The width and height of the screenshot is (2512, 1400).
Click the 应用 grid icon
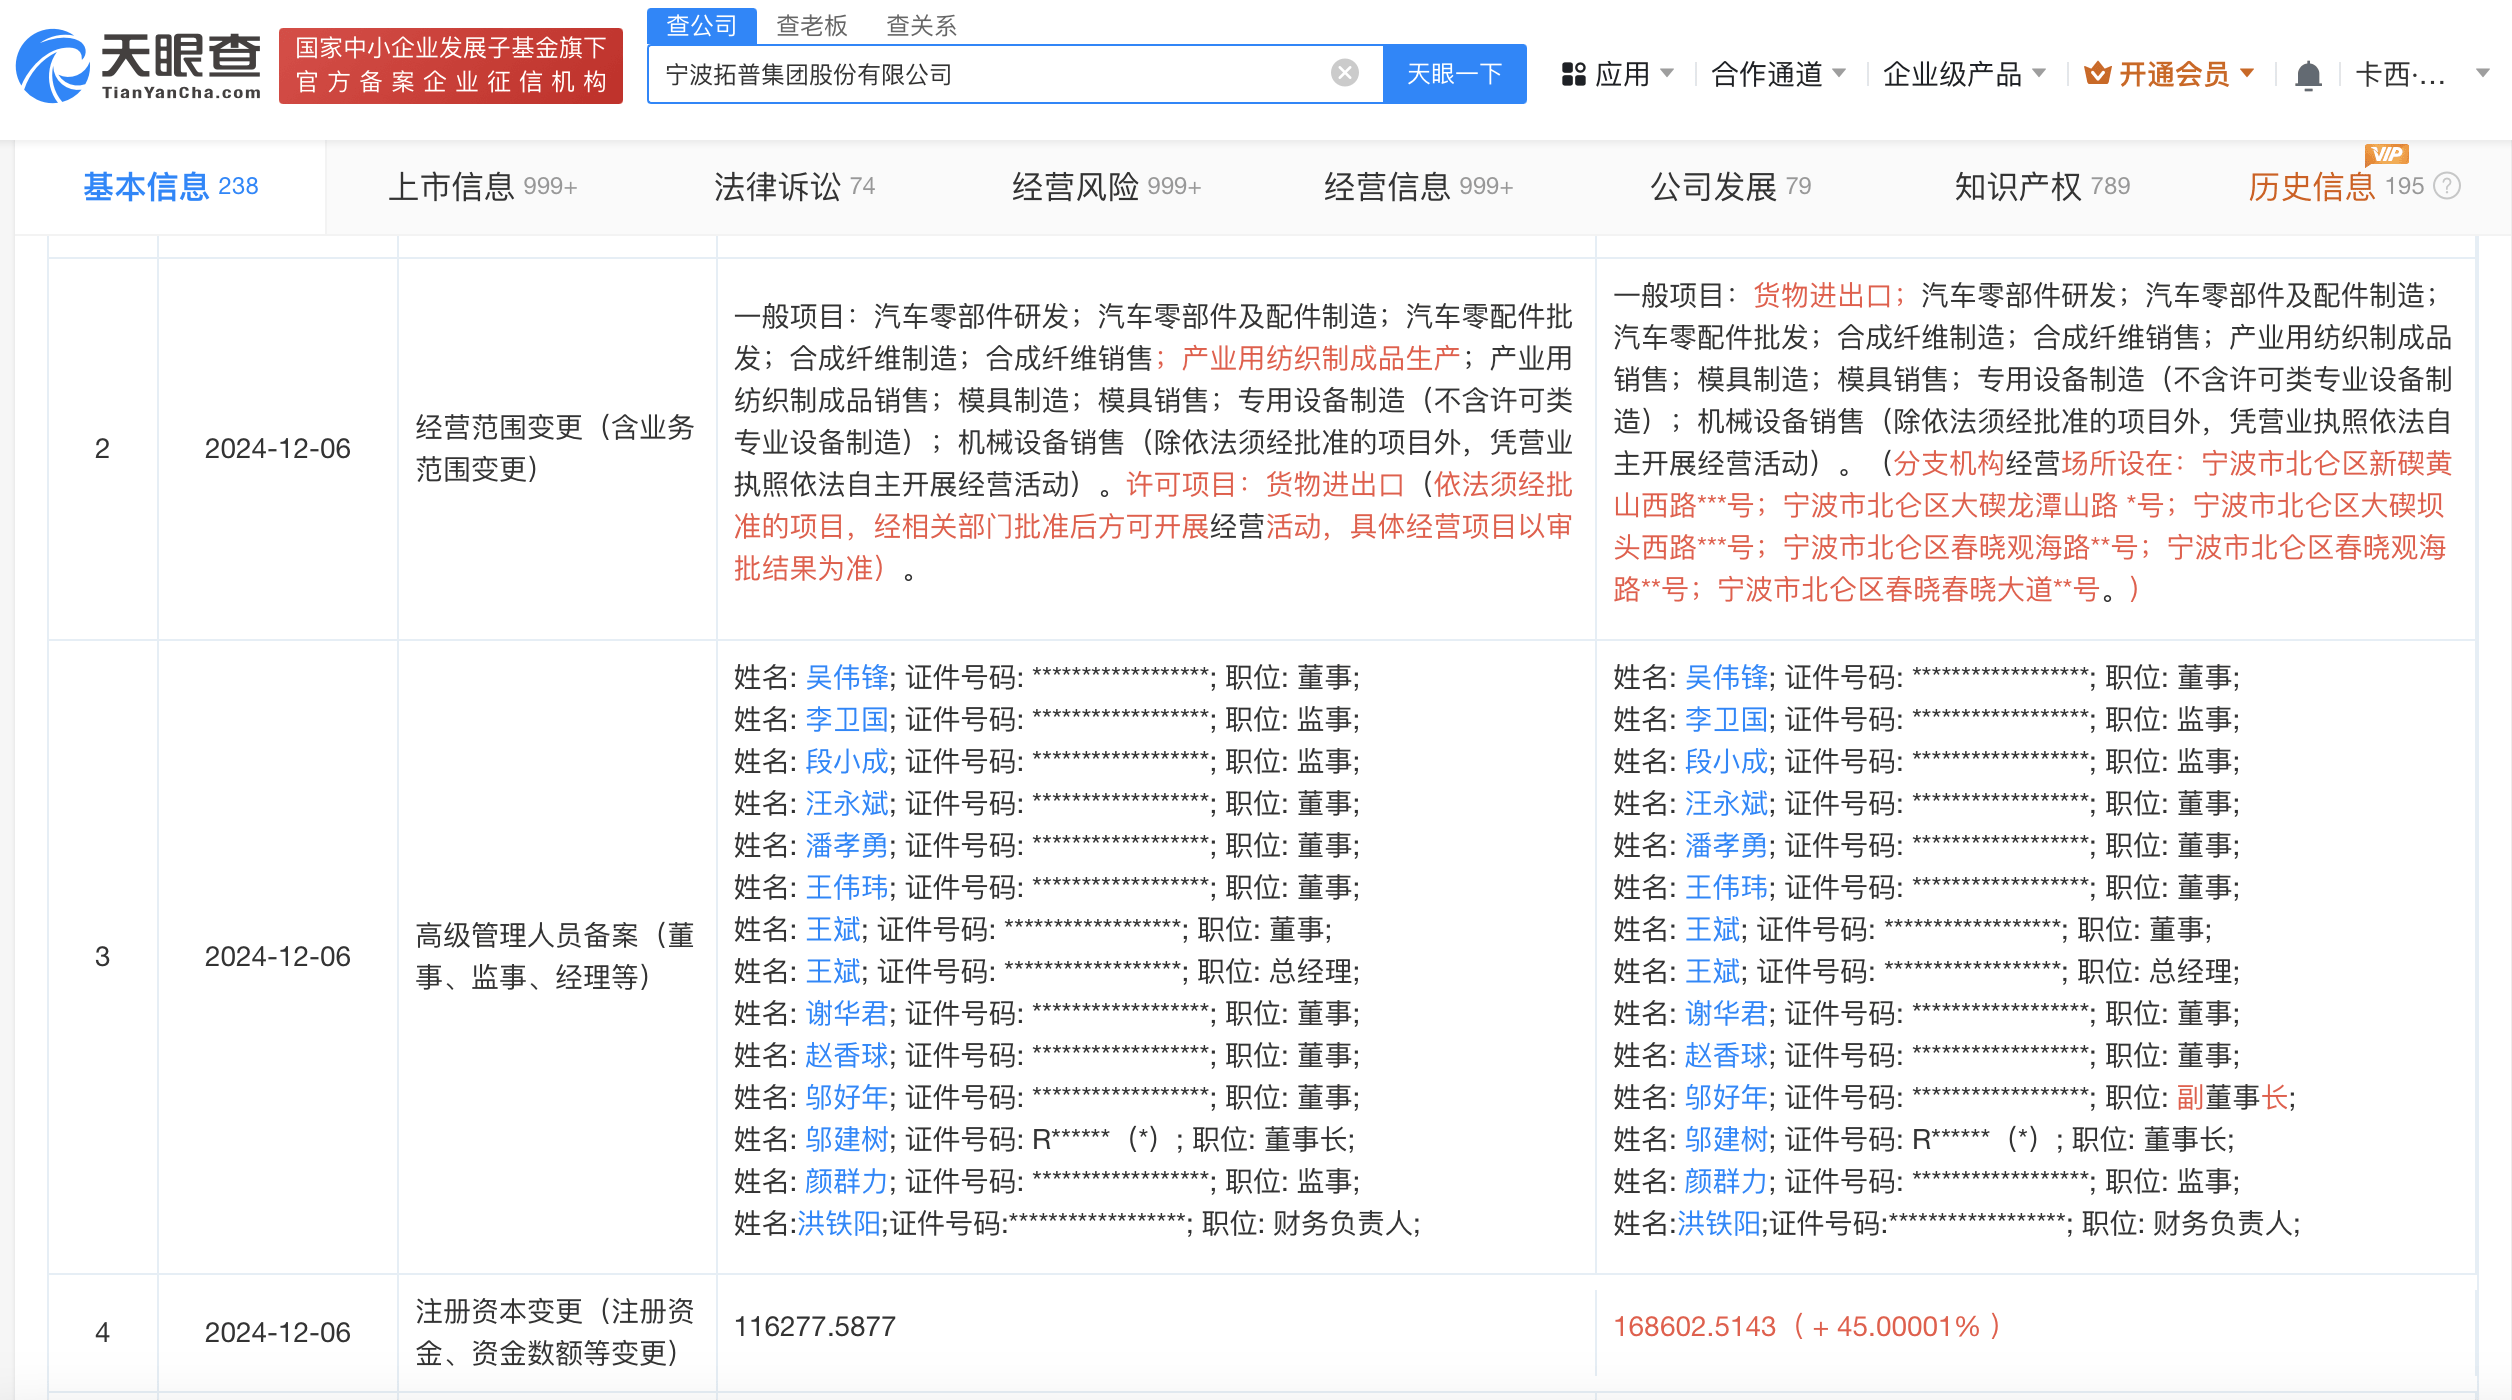[1574, 74]
